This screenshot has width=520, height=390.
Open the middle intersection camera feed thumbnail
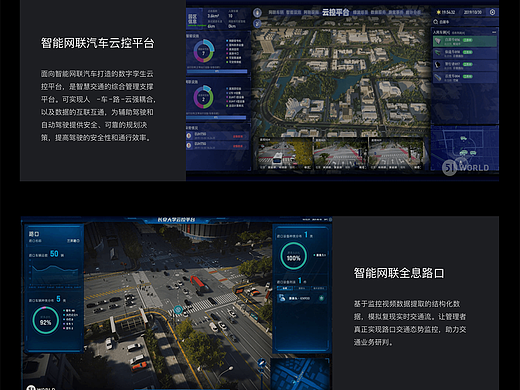pos(341,153)
